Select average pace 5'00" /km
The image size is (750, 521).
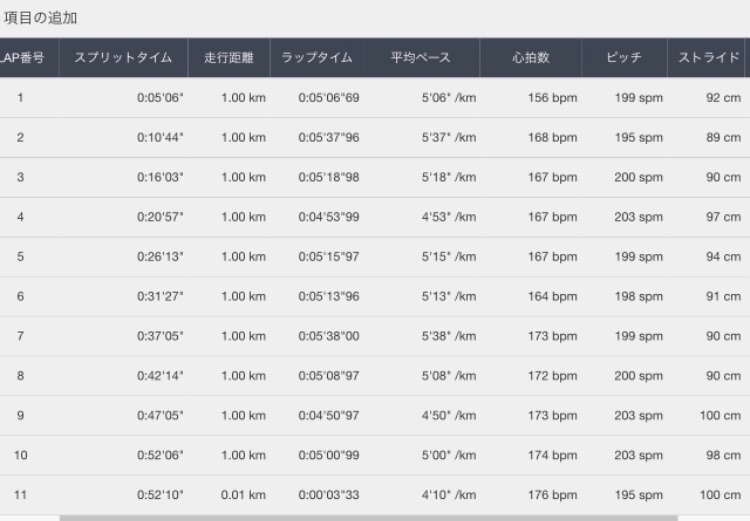[x=449, y=455]
